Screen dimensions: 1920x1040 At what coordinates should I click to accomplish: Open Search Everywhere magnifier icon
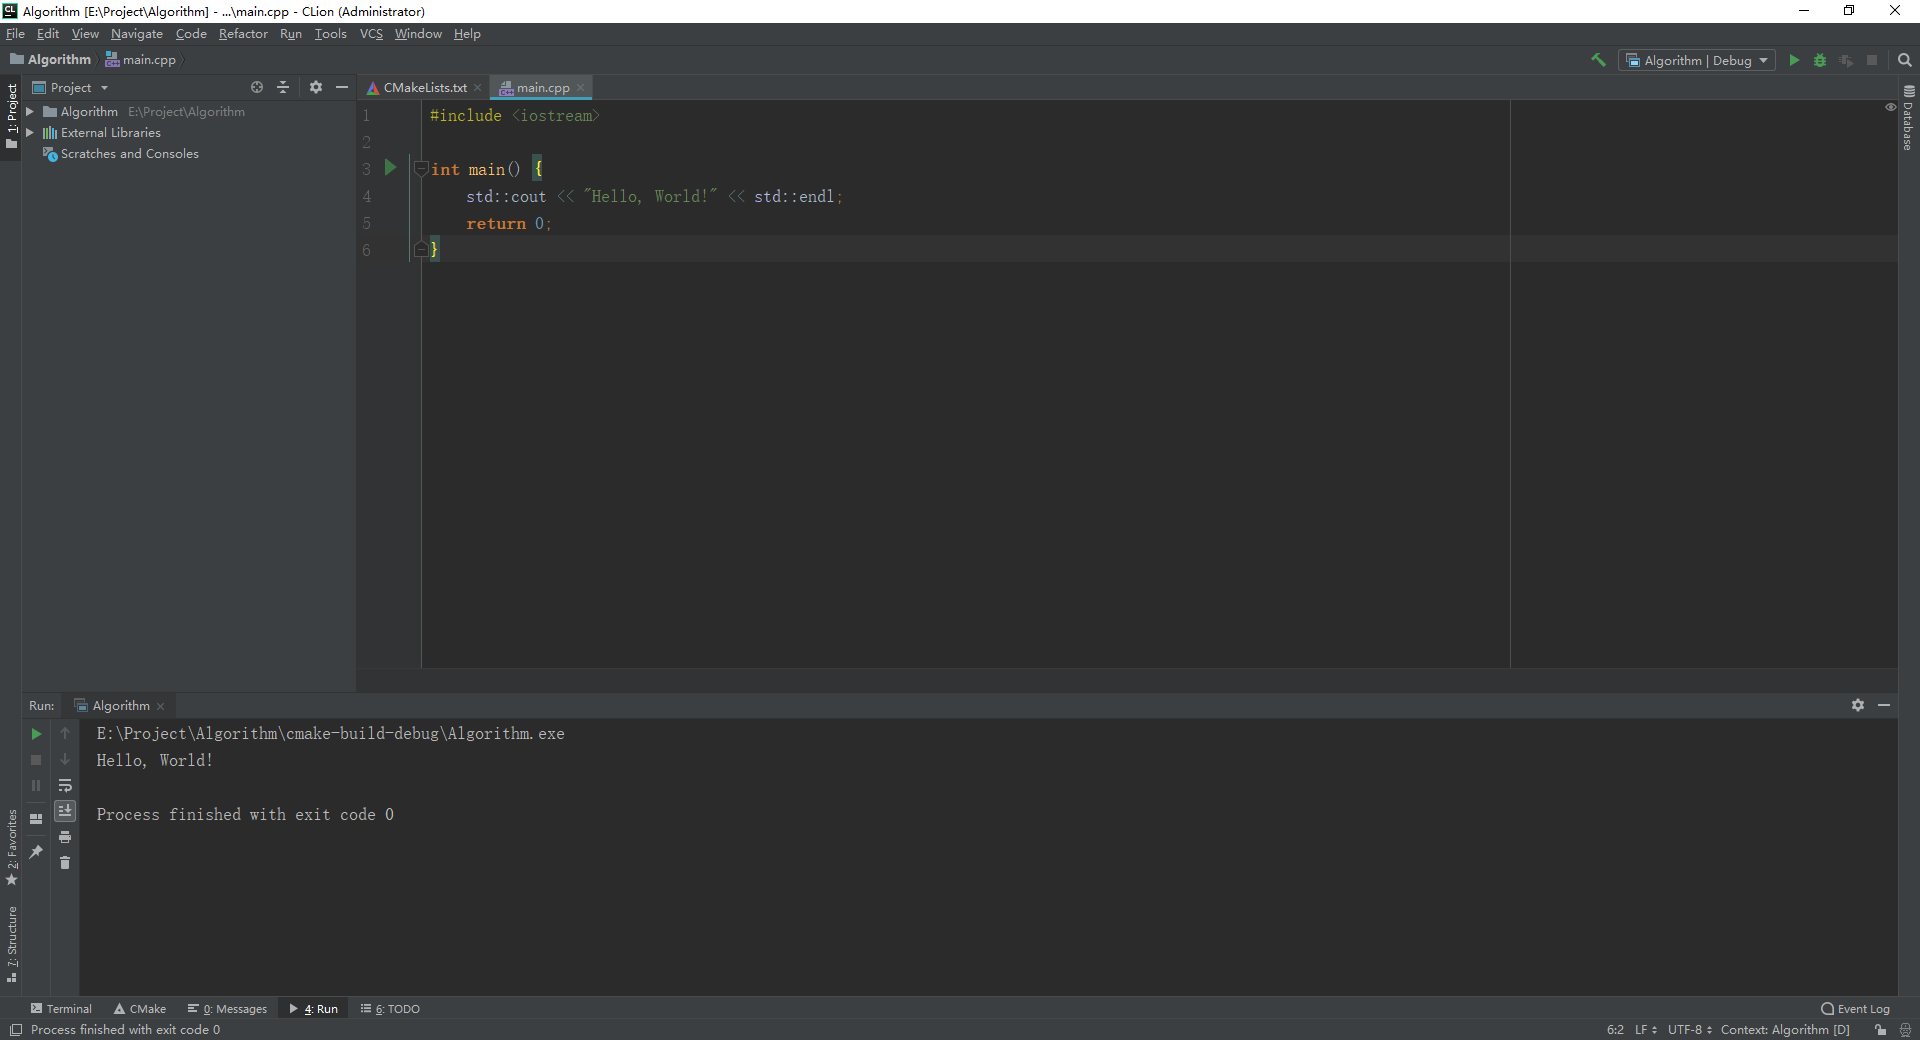pos(1904,60)
